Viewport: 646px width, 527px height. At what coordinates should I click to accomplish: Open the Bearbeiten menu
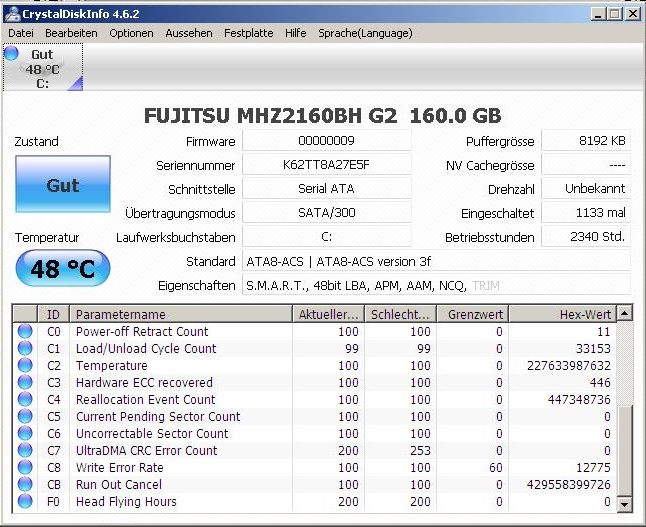click(x=71, y=33)
